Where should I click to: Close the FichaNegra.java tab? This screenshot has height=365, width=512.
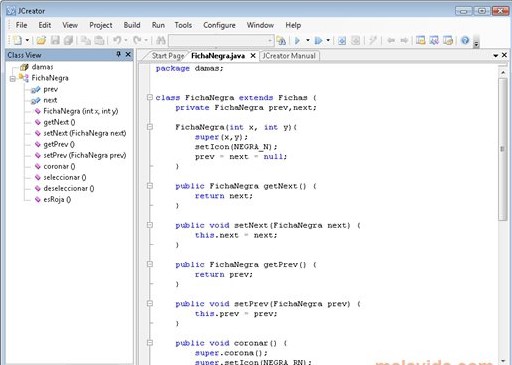[253, 56]
